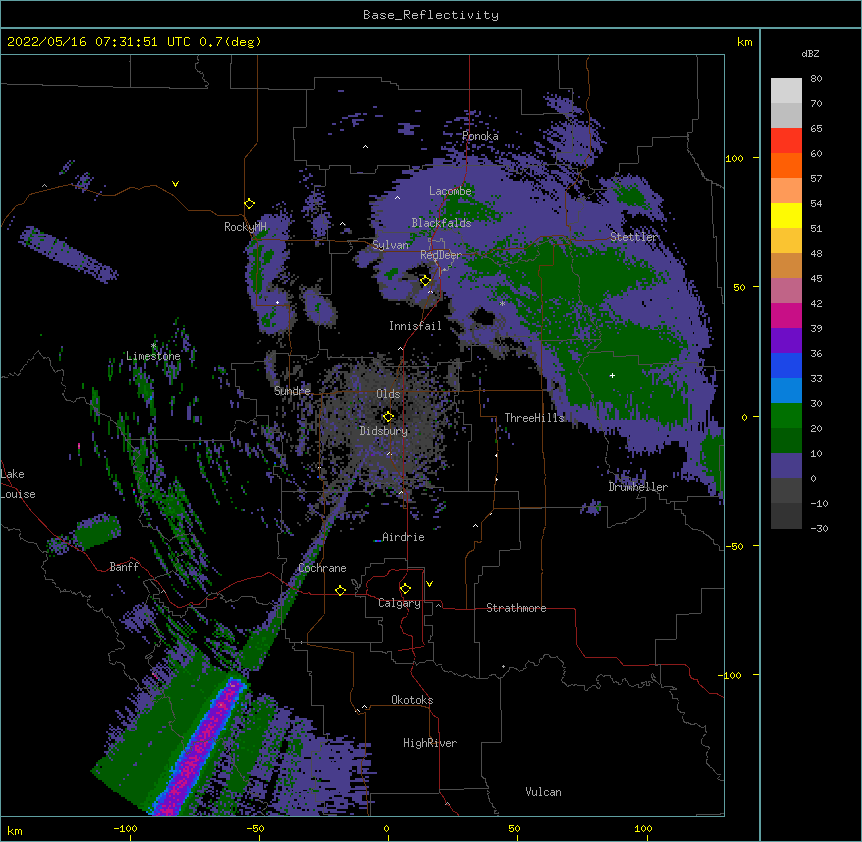Select the yellow 54 dBZ legend color

(x=786, y=215)
